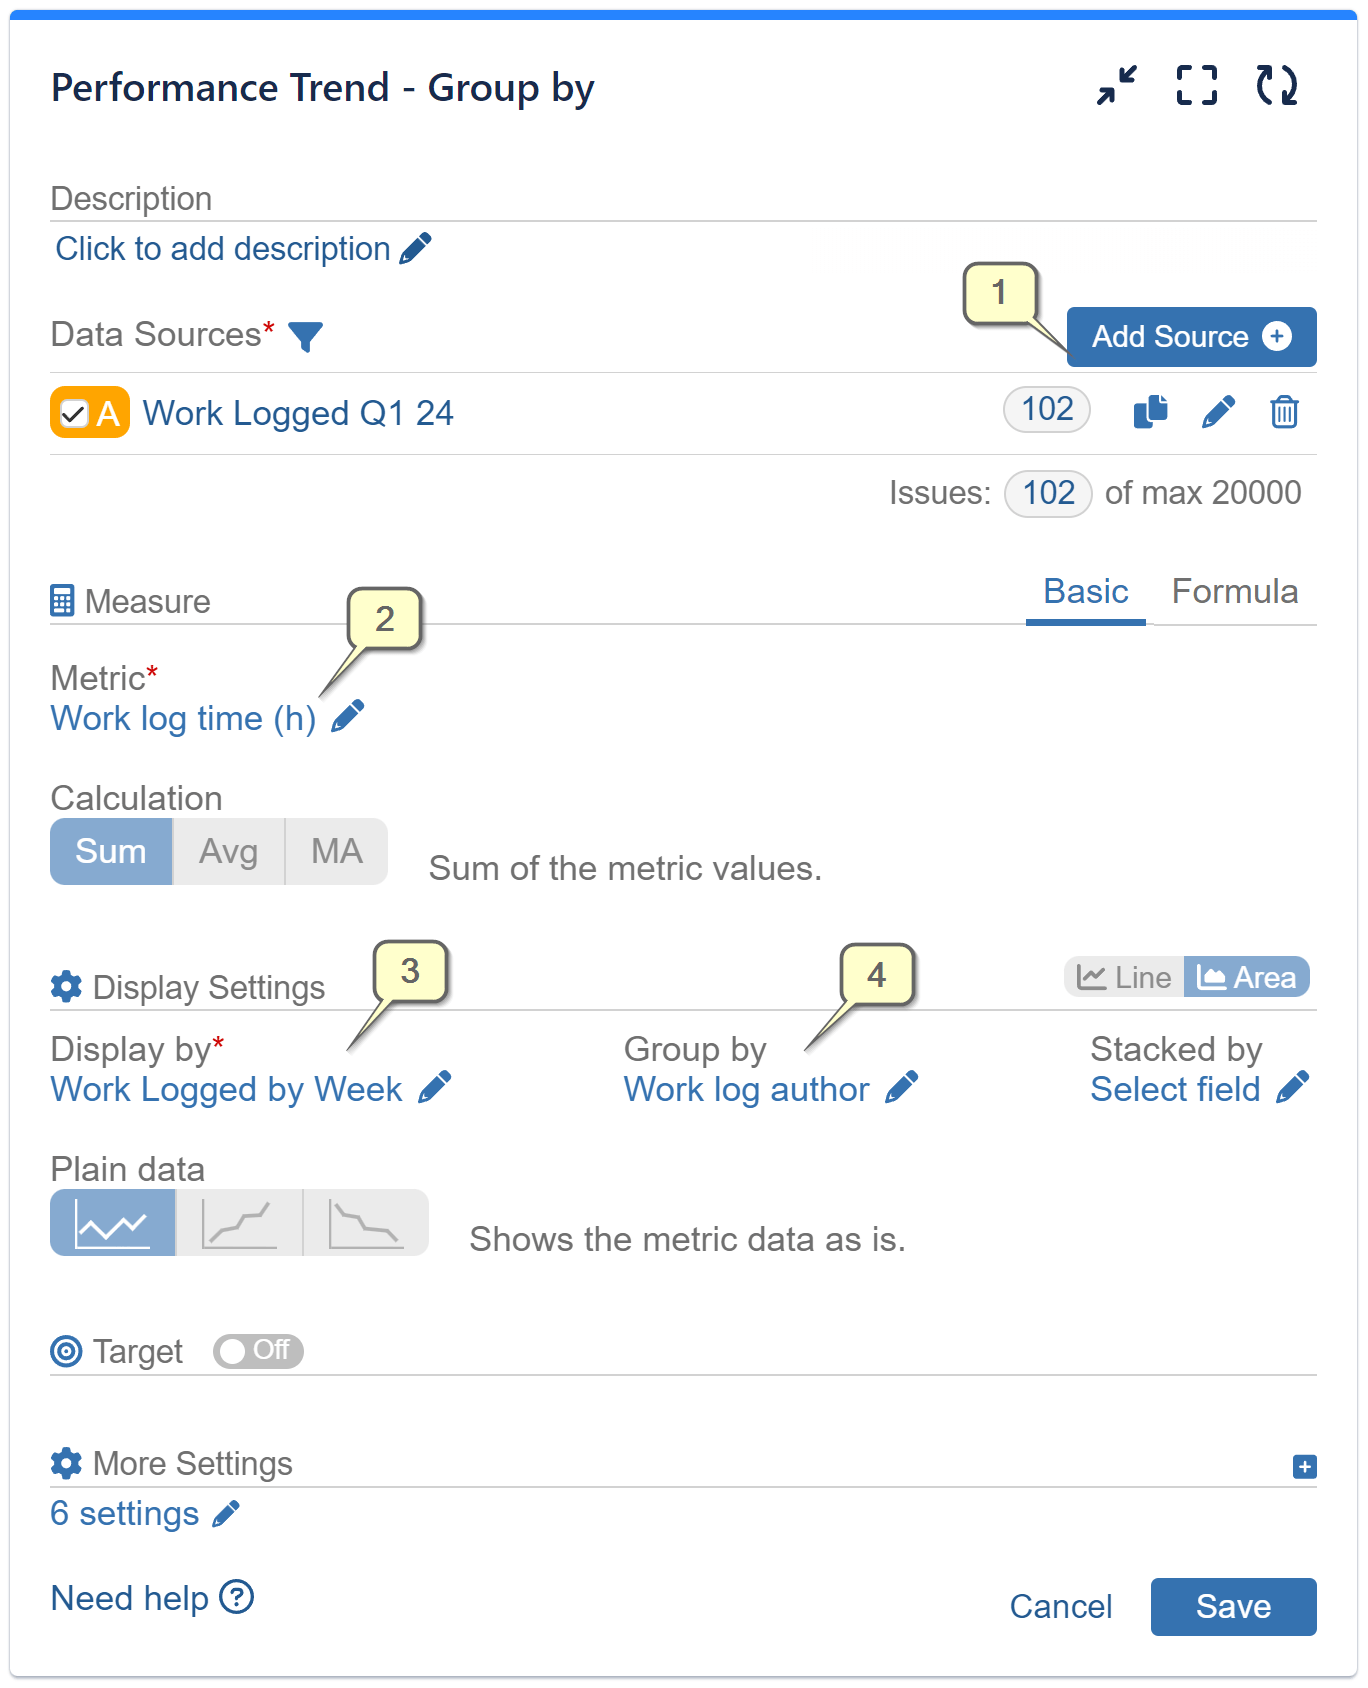Click the More Settings gear icon
Screen dimensions: 1368x1688
[x=66, y=1464]
